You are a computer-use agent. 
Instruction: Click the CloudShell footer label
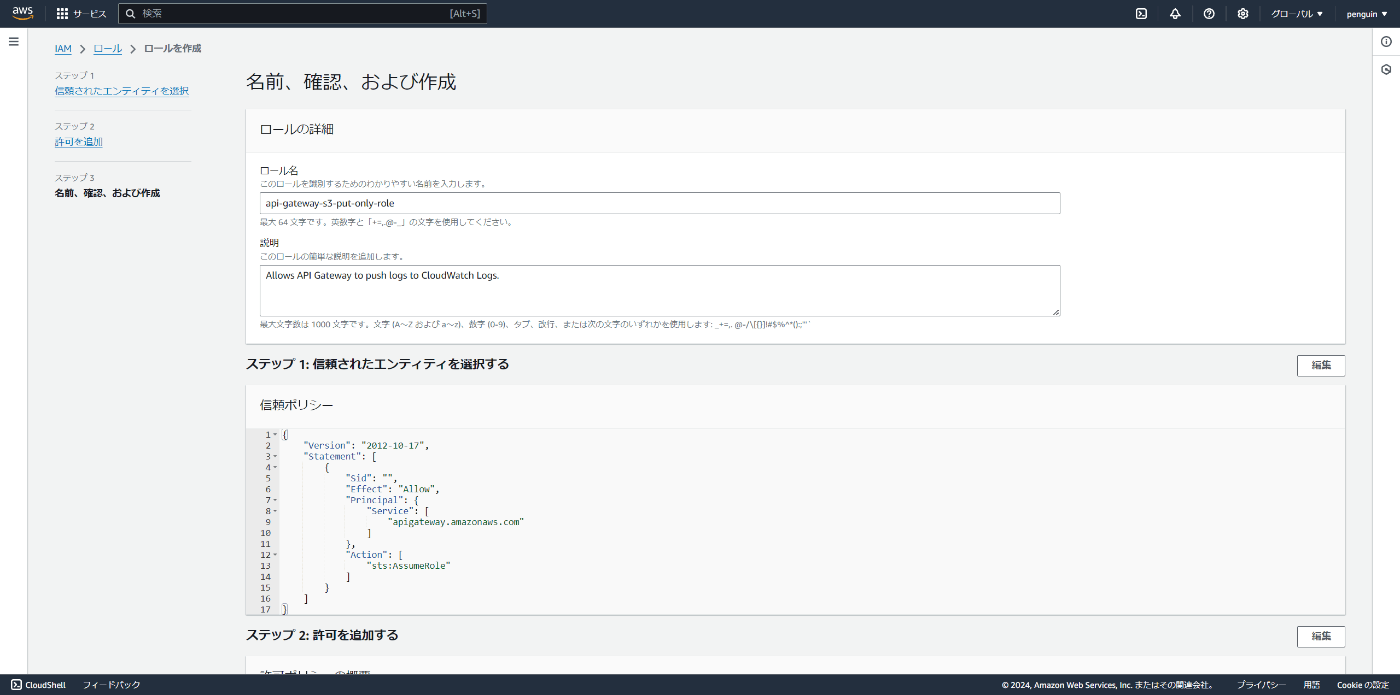point(46,685)
